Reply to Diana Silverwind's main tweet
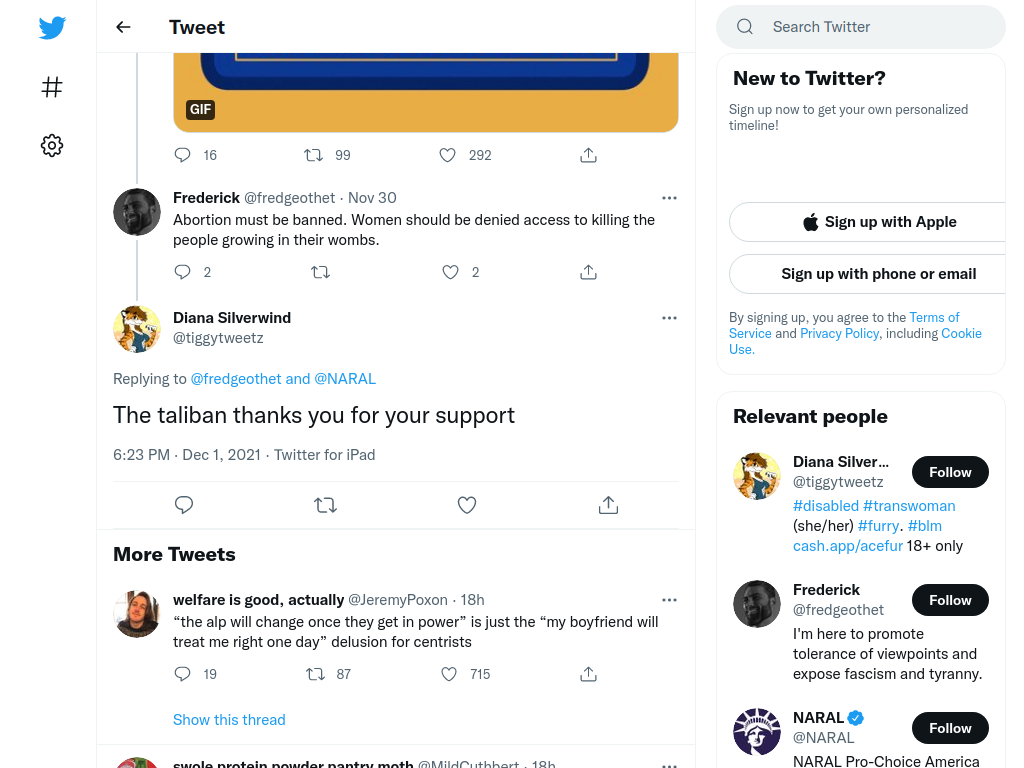This screenshot has height=768, width=1024. coord(184,505)
